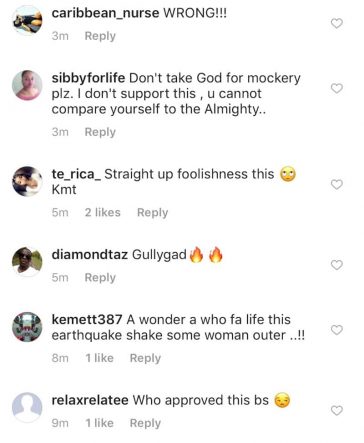Reply to sibbyforlife's comment

100,132
